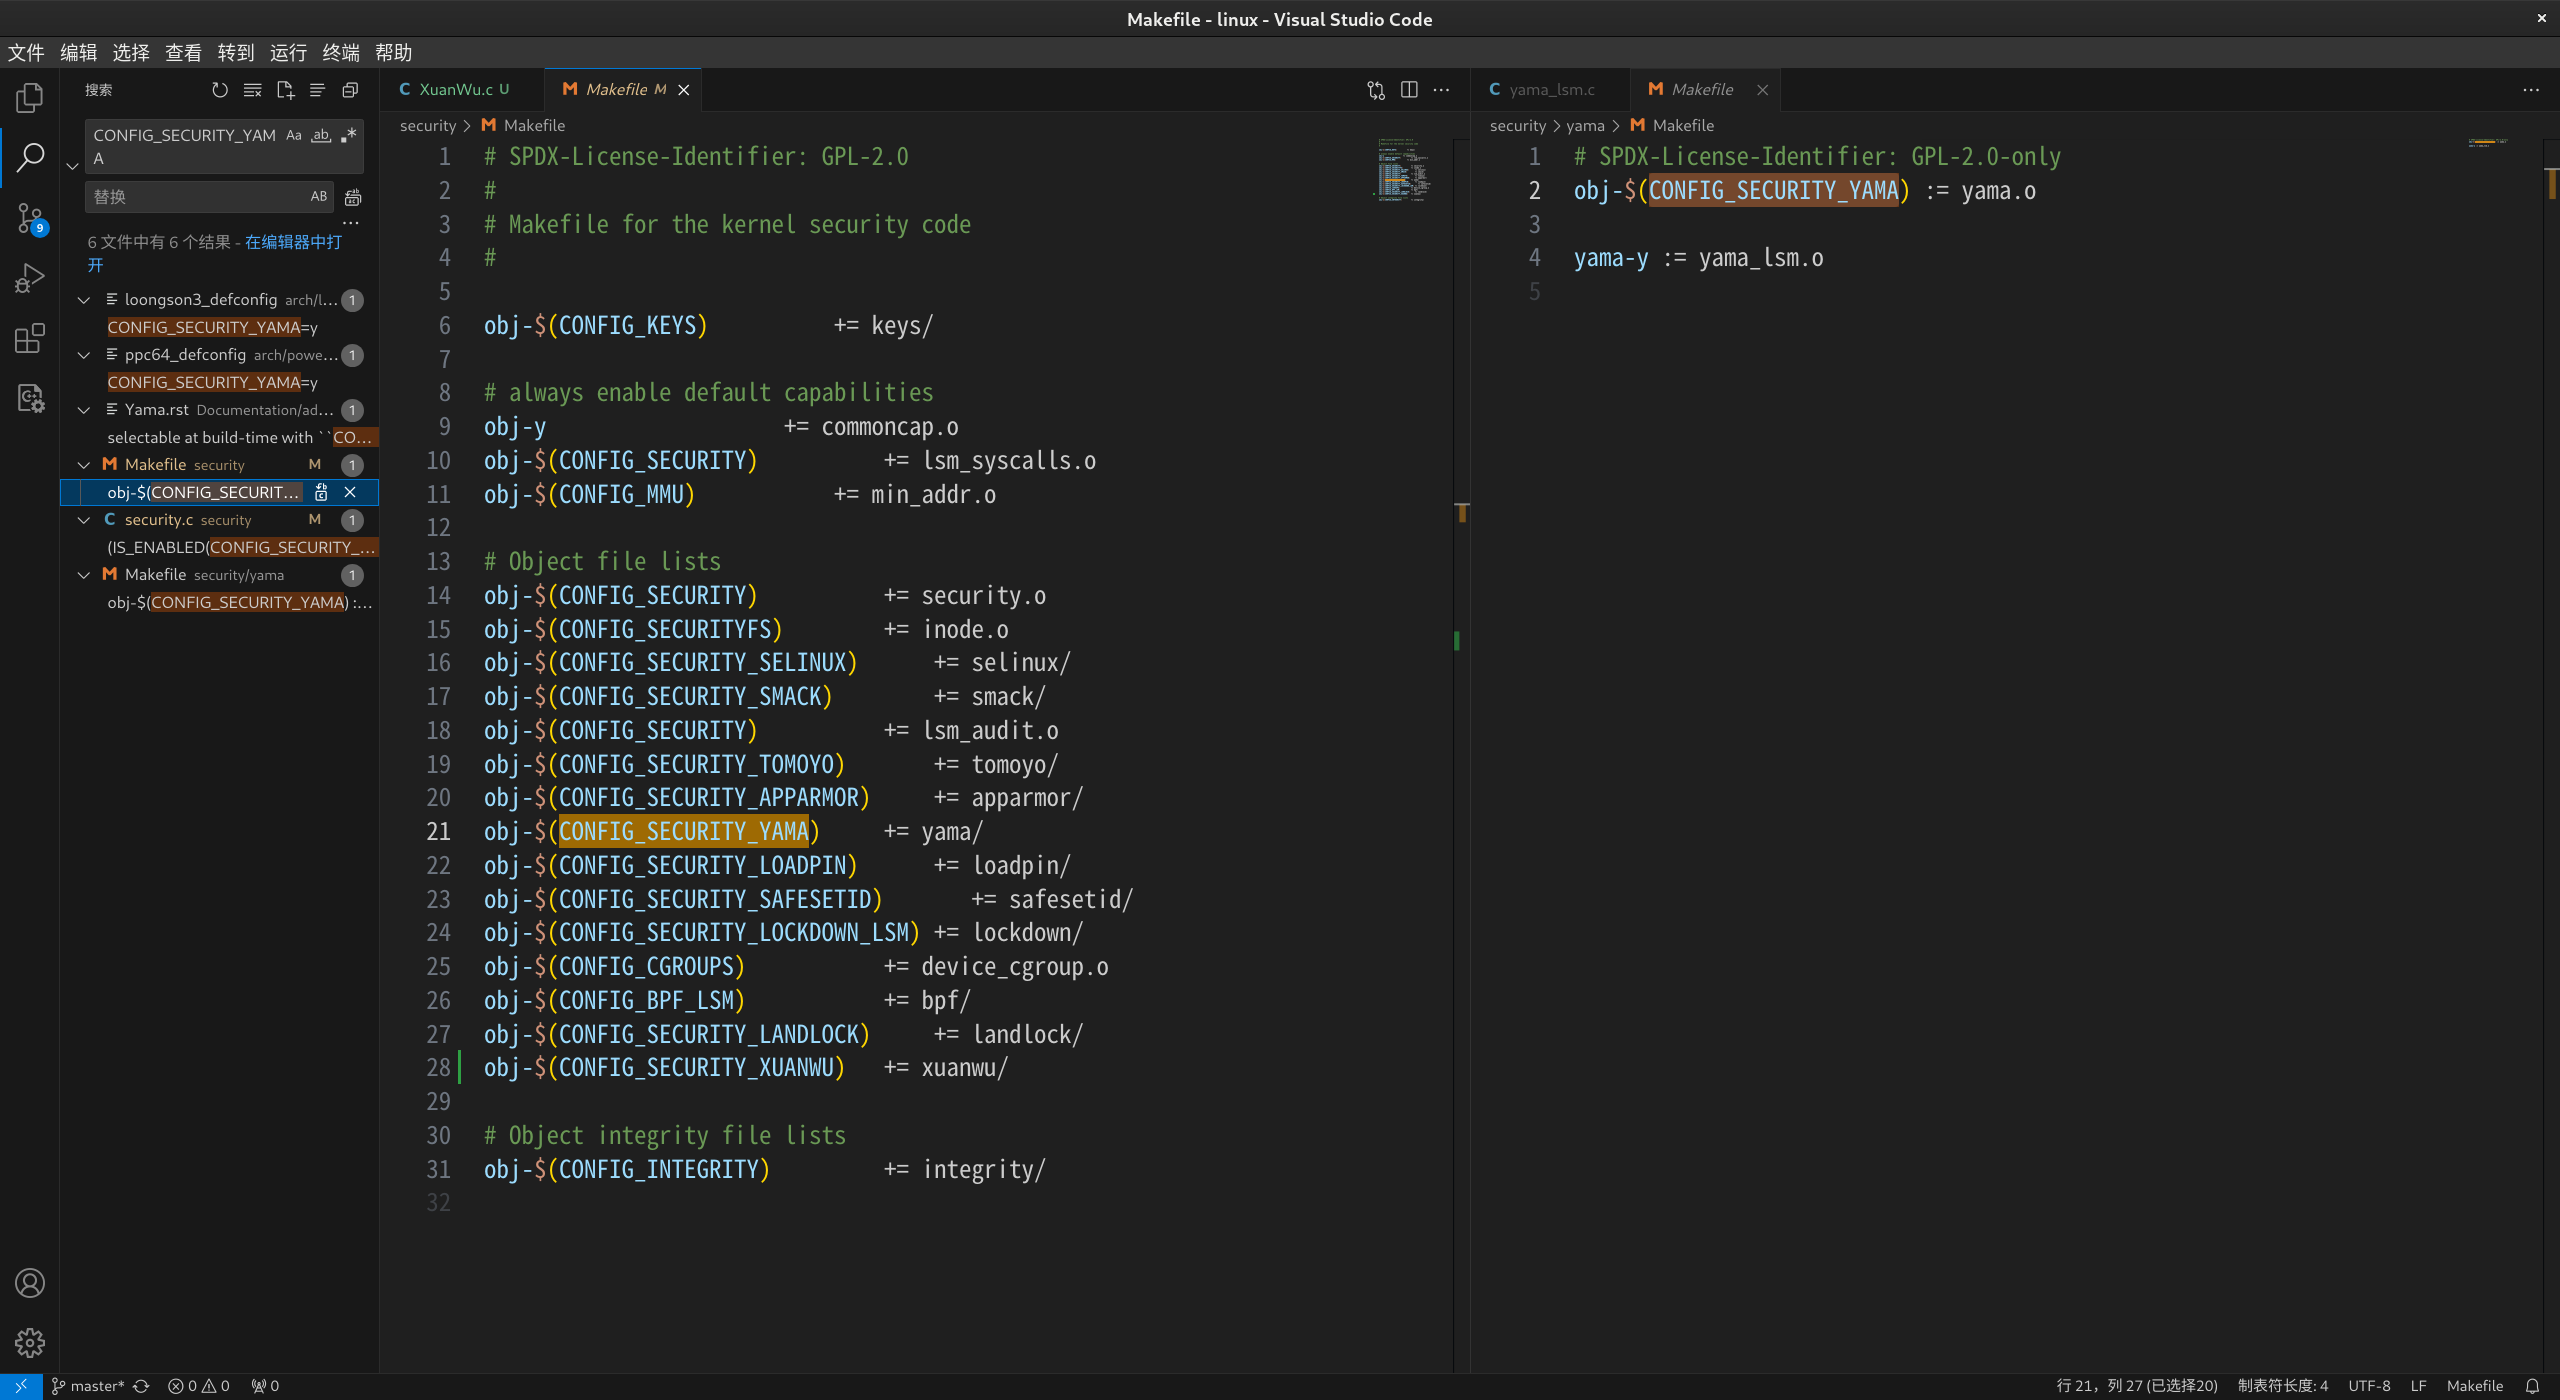Screen dimensions: 2560x1400
Task: Click the UTF-8 encoding selector
Action: click(2369, 1386)
